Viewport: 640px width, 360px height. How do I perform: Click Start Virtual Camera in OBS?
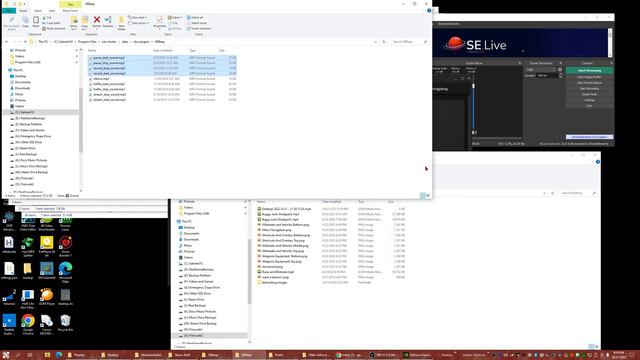589,82
